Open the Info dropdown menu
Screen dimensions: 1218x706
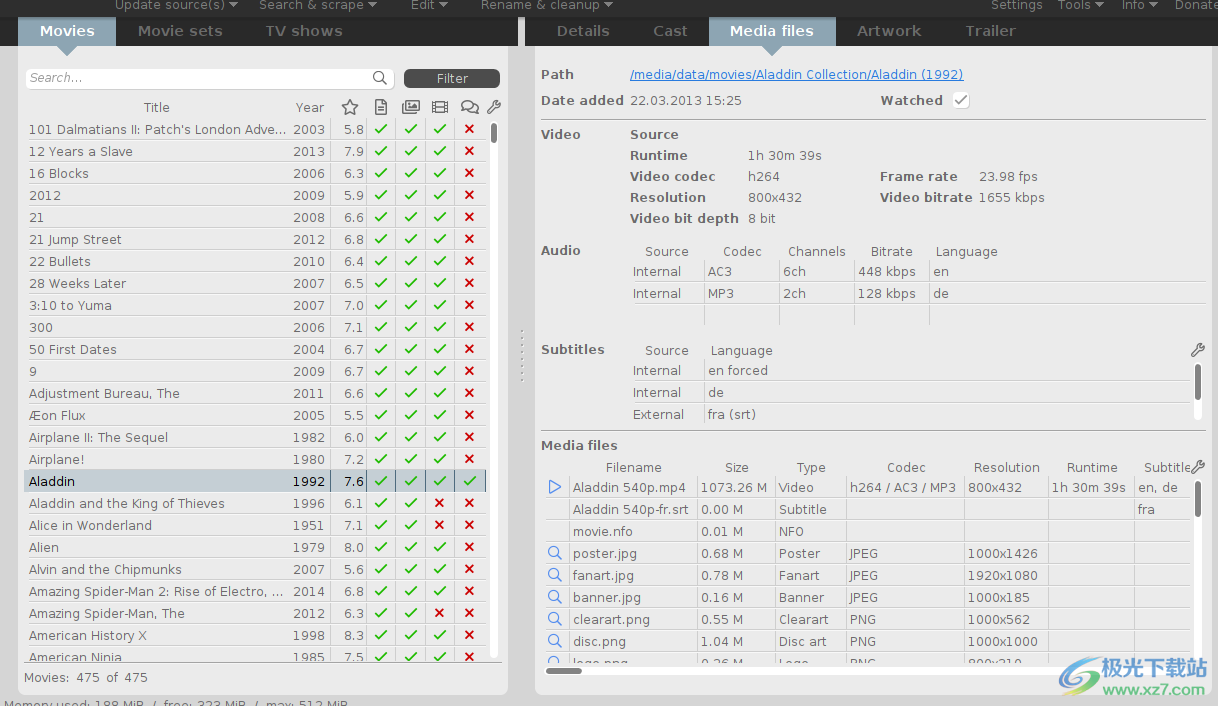tap(1139, 5)
